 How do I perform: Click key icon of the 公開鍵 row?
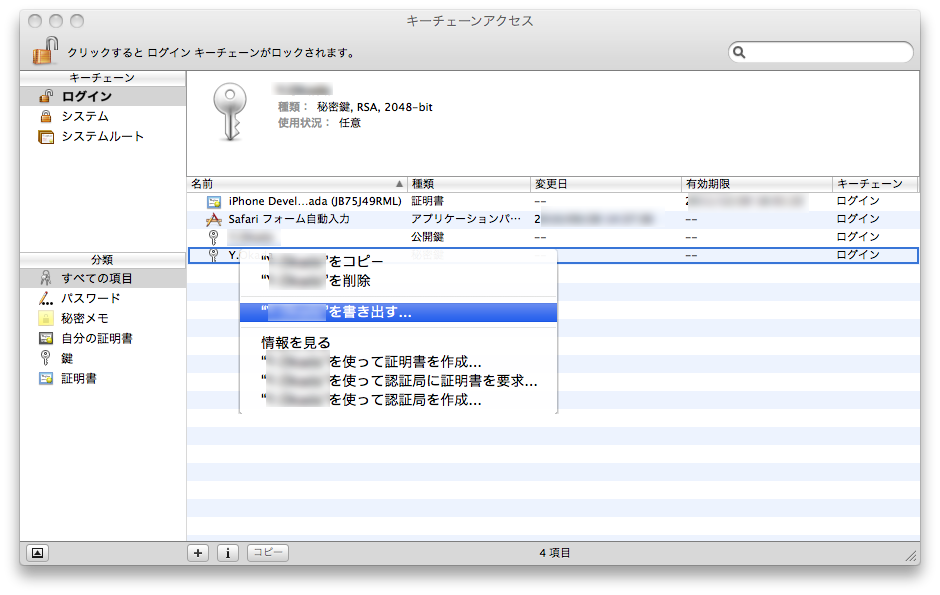coord(213,237)
